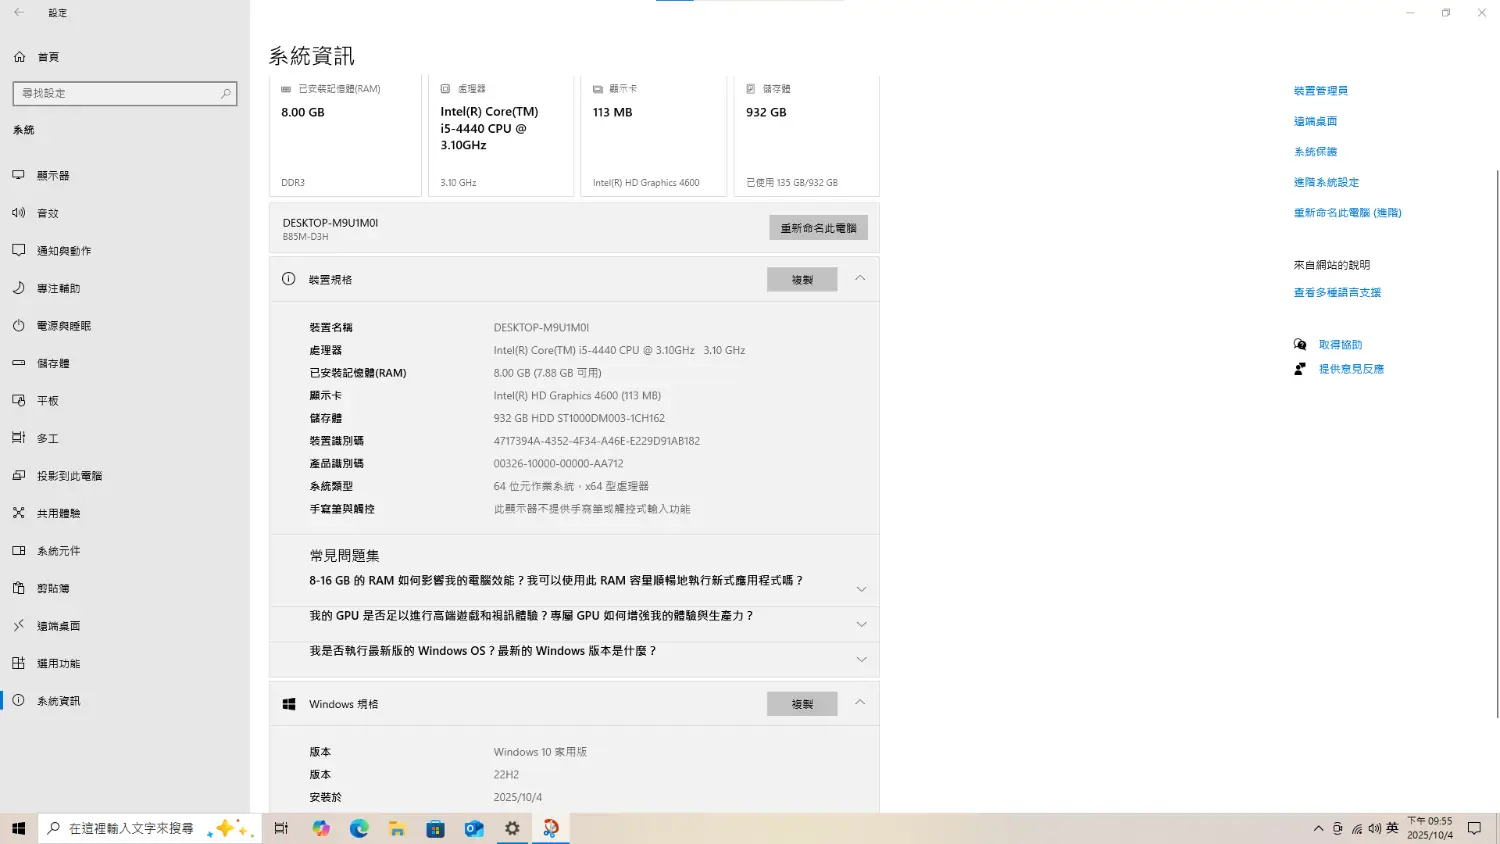Open the 專注輔助 moon icon
This screenshot has width=1500, height=844.
pos(18,288)
